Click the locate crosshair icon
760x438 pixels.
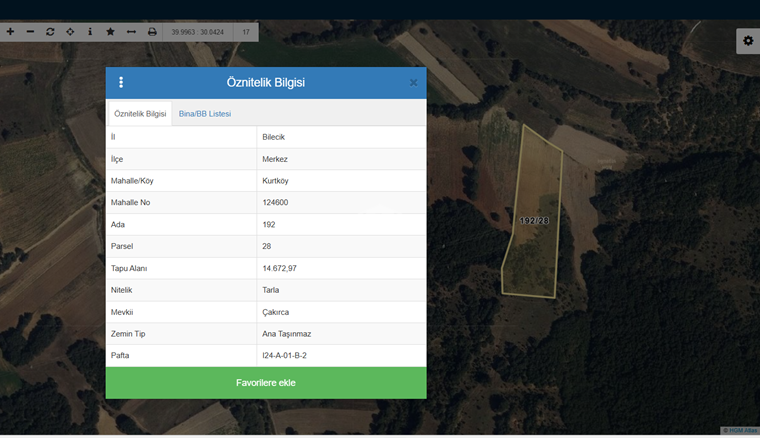pyautogui.click(x=70, y=32)
